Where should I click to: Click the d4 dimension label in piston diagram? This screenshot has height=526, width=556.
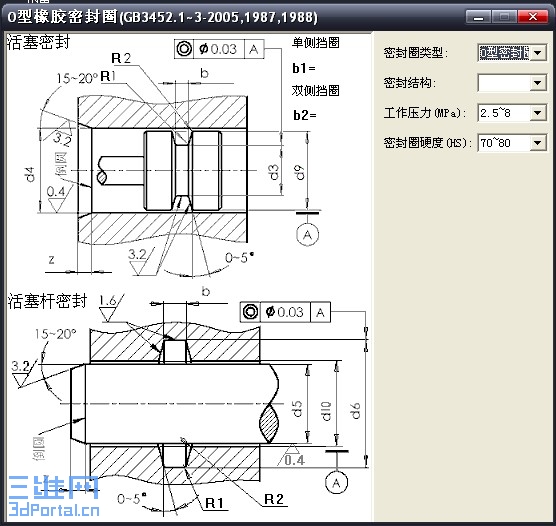coord(30,175)
